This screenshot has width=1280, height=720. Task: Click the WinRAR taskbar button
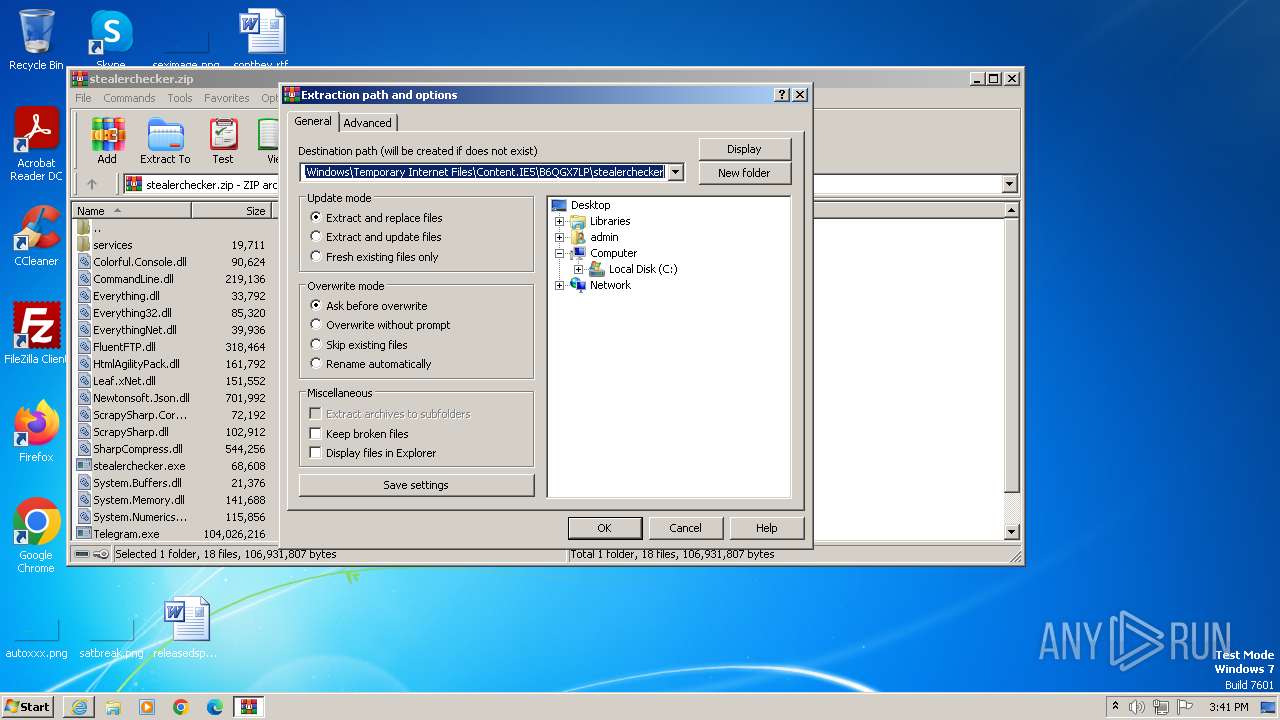(x=249, y=707)
